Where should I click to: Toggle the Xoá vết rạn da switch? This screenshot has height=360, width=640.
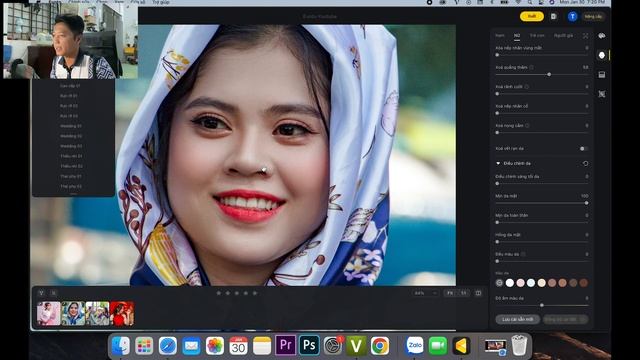pos(584,149)
